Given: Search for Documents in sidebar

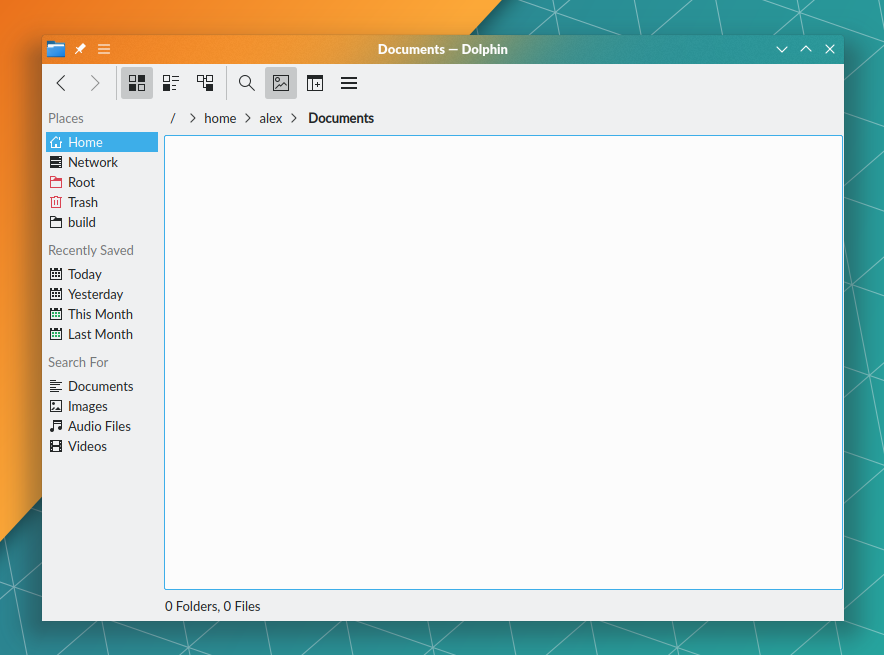Looking at the screenshot, I should click(x=102, y=386).
